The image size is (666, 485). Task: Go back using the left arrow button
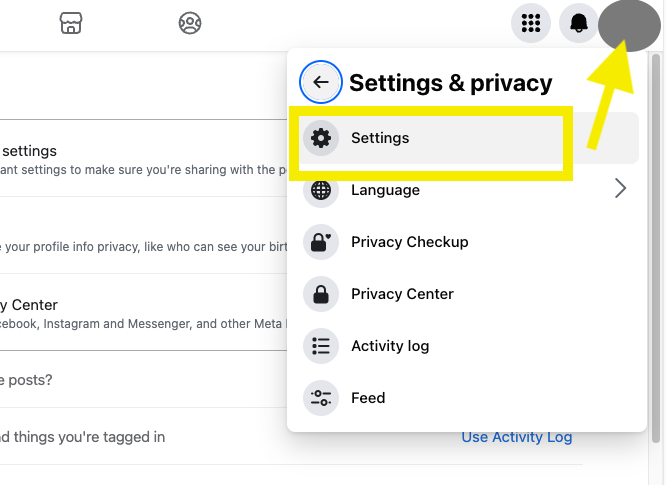click(x=321, y=82)
